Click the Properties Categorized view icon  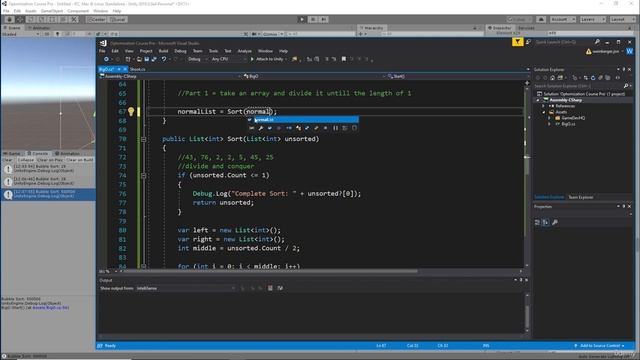538,222
